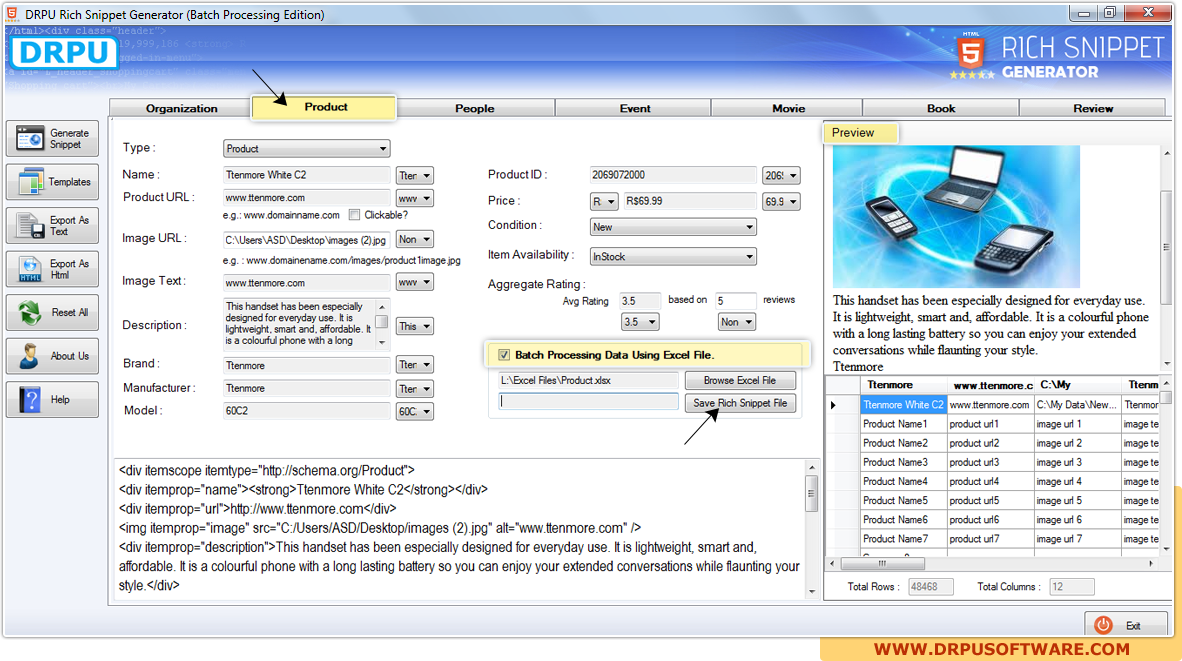Disable Batch Processing Data Using Excel File
The width and height of the screenshot is (1182, 661).
[x=504, y=355]
